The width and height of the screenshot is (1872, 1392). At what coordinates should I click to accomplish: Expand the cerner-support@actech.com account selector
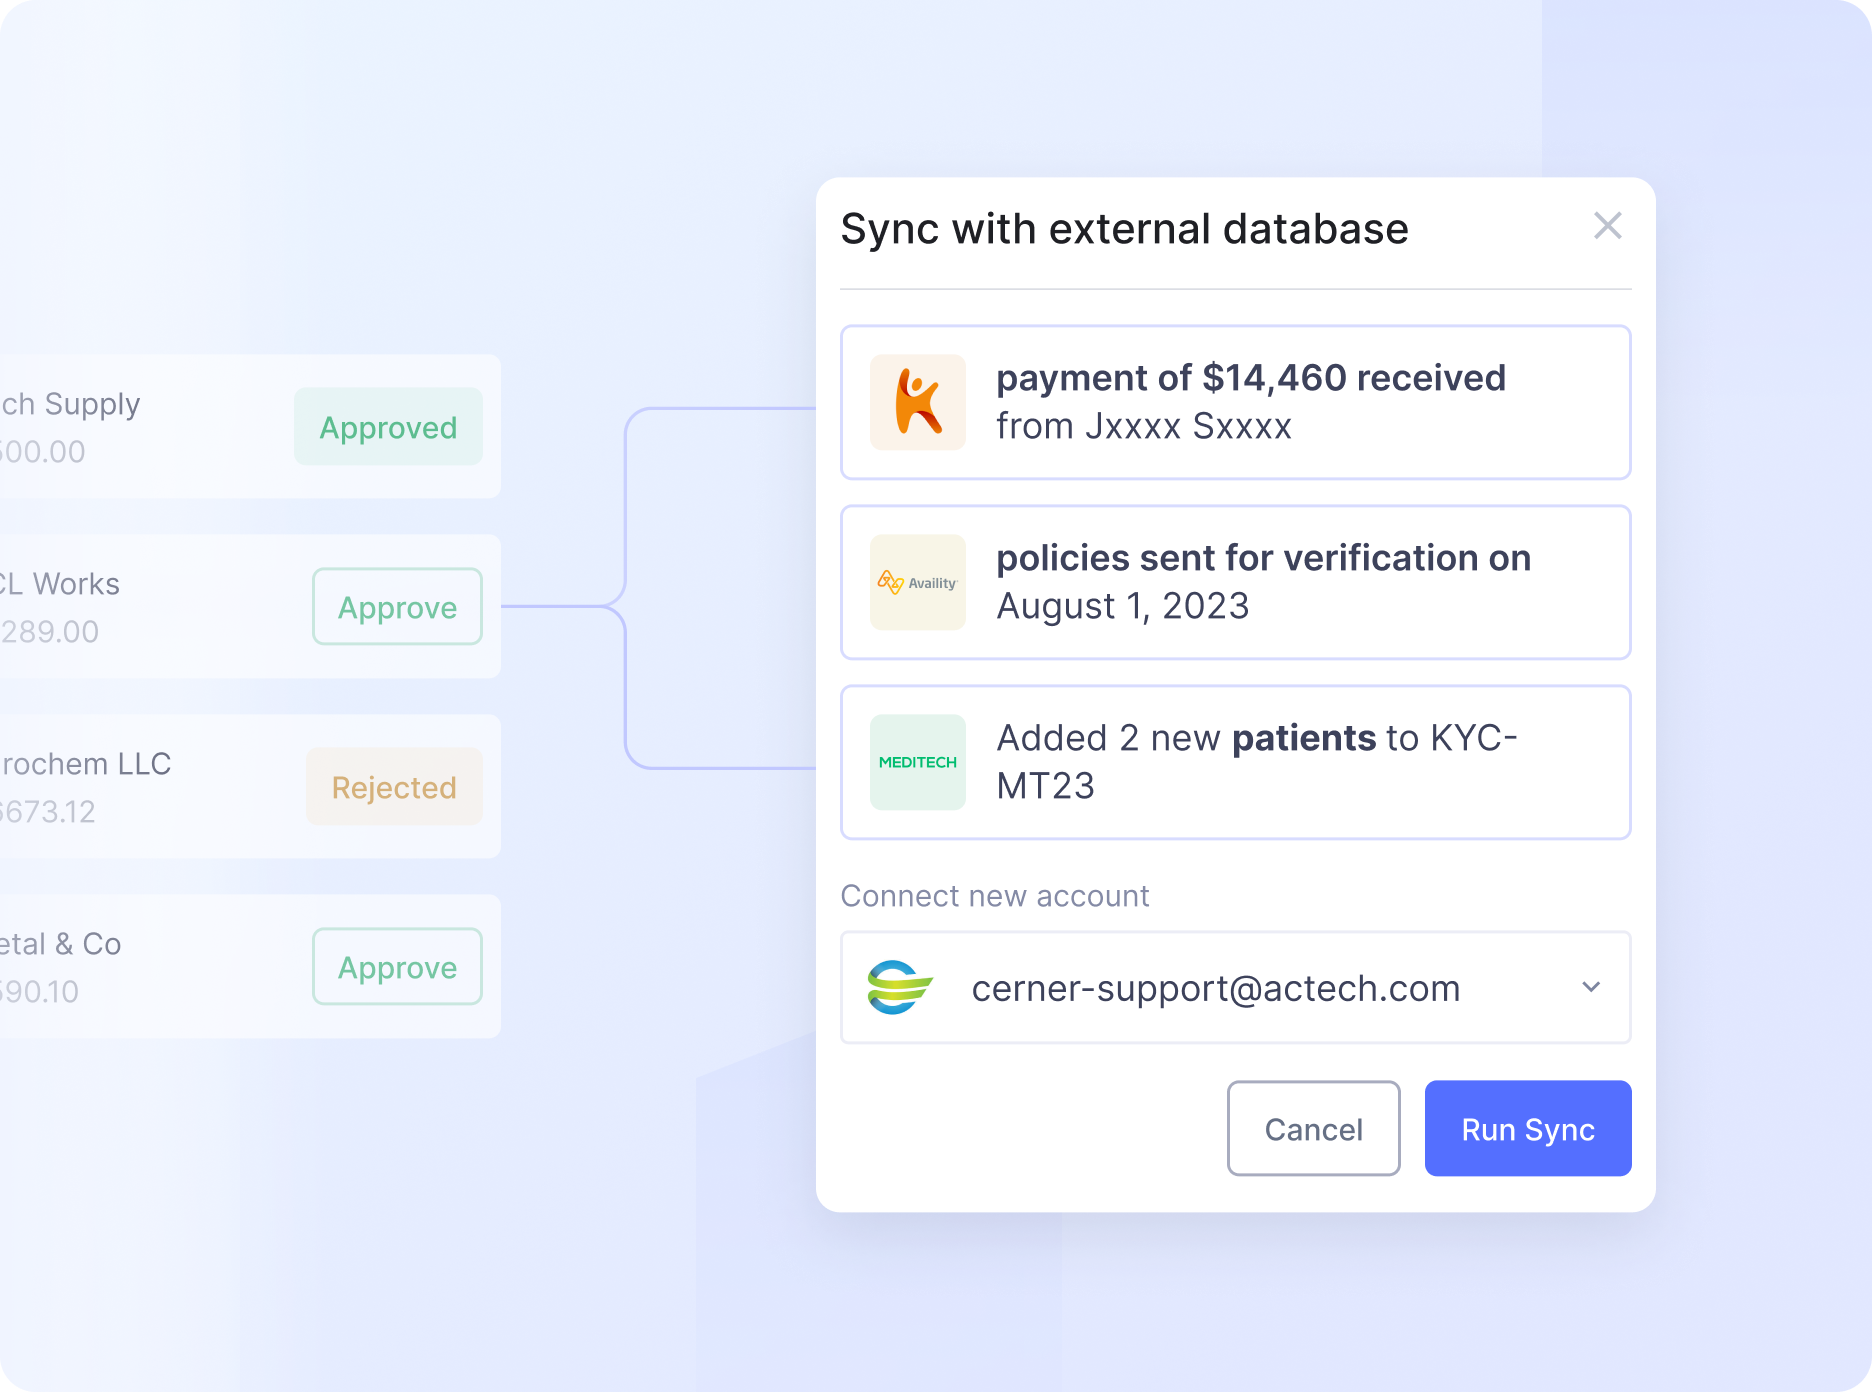(x=1236, y=987)
